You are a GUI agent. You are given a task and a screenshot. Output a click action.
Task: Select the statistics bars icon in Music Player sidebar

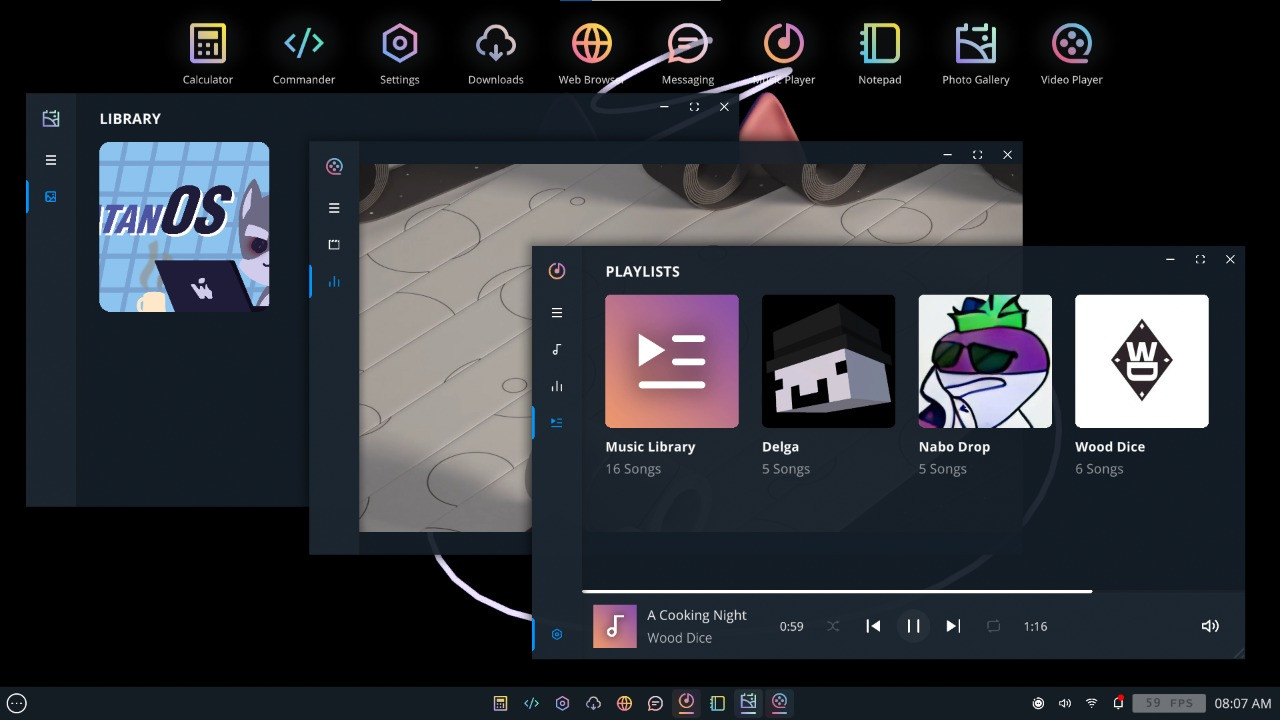coord(557,385)
